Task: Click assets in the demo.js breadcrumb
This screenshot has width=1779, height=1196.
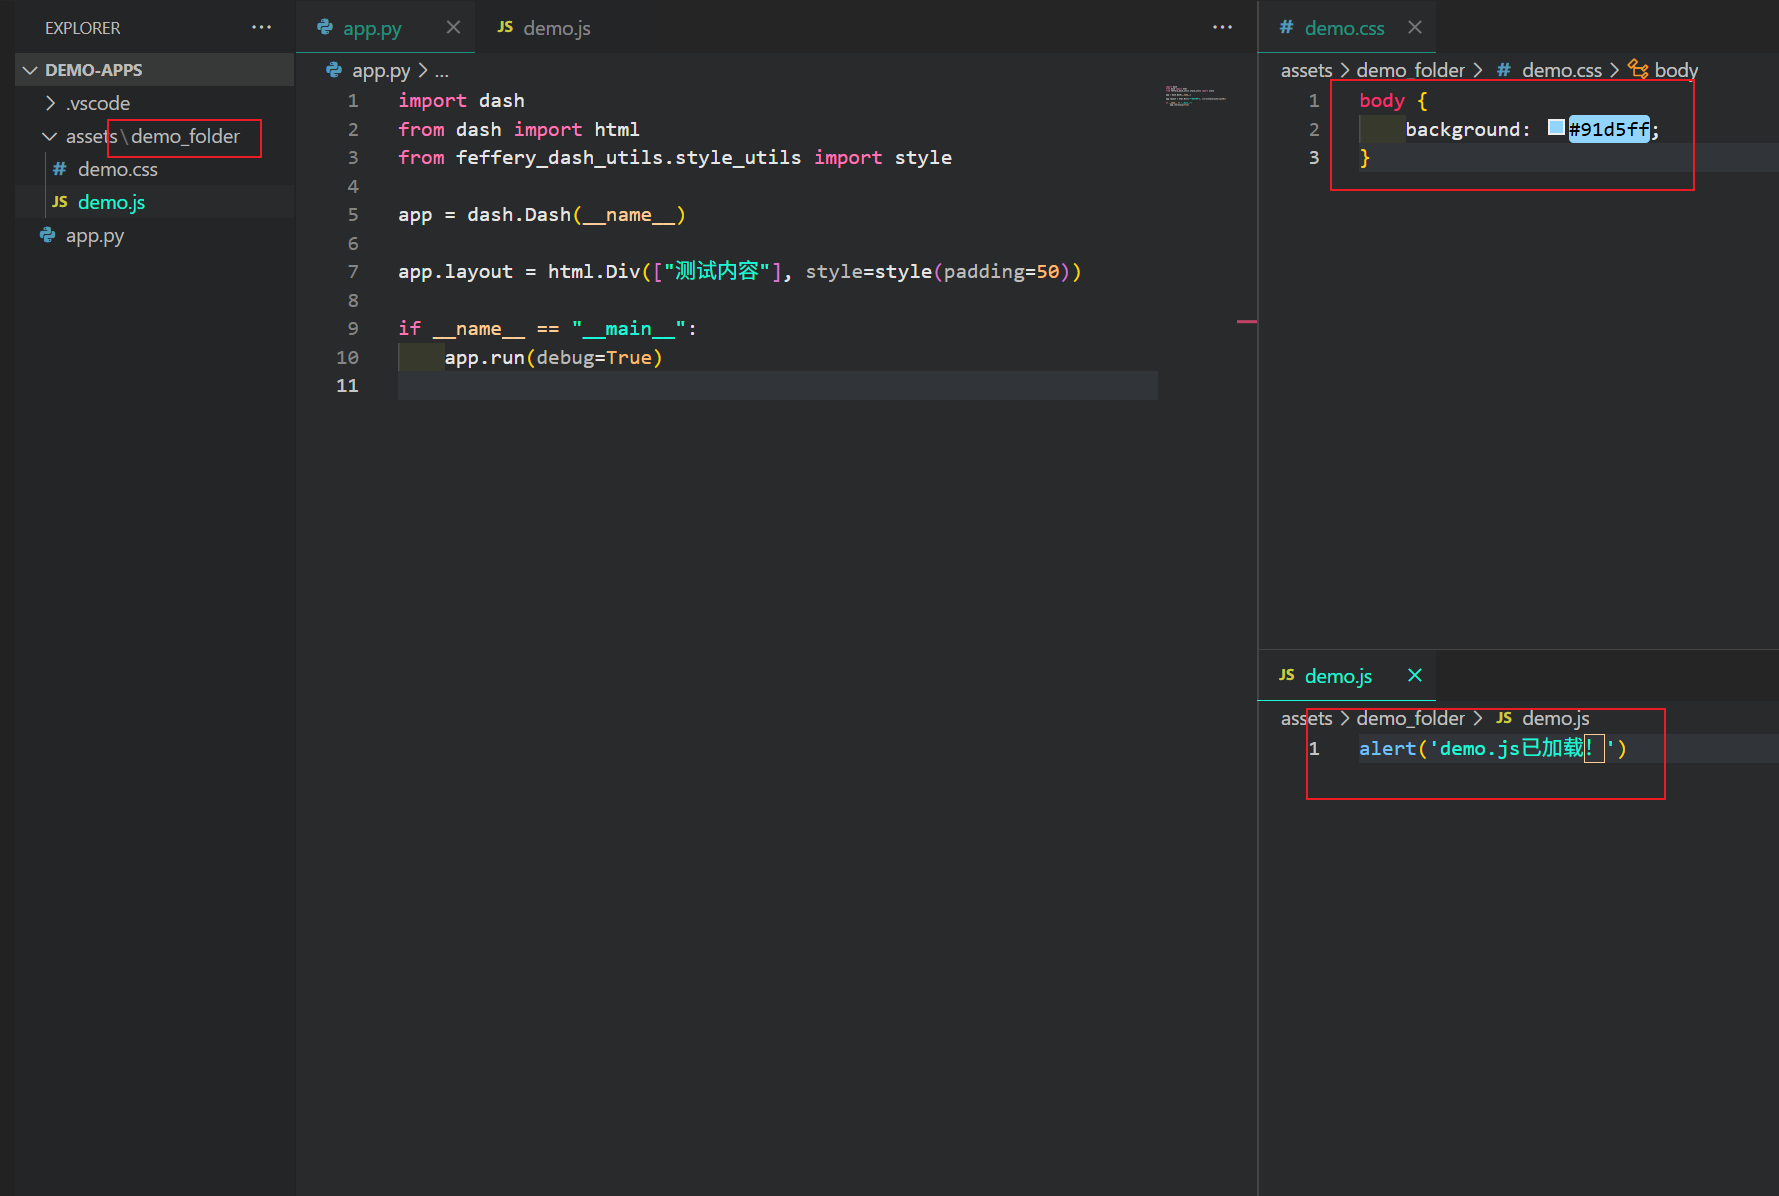Action: pos(1305,718)
